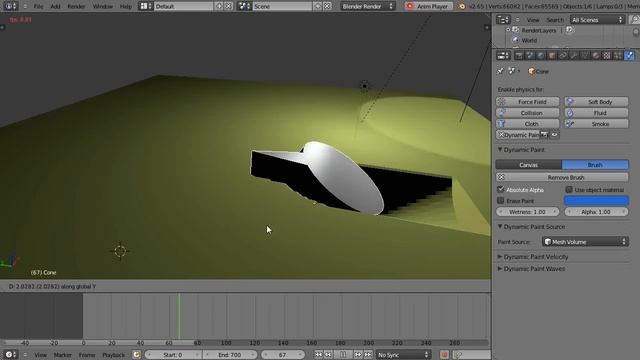
Task: Enable Cloth physics
Action: coord(527,124)
